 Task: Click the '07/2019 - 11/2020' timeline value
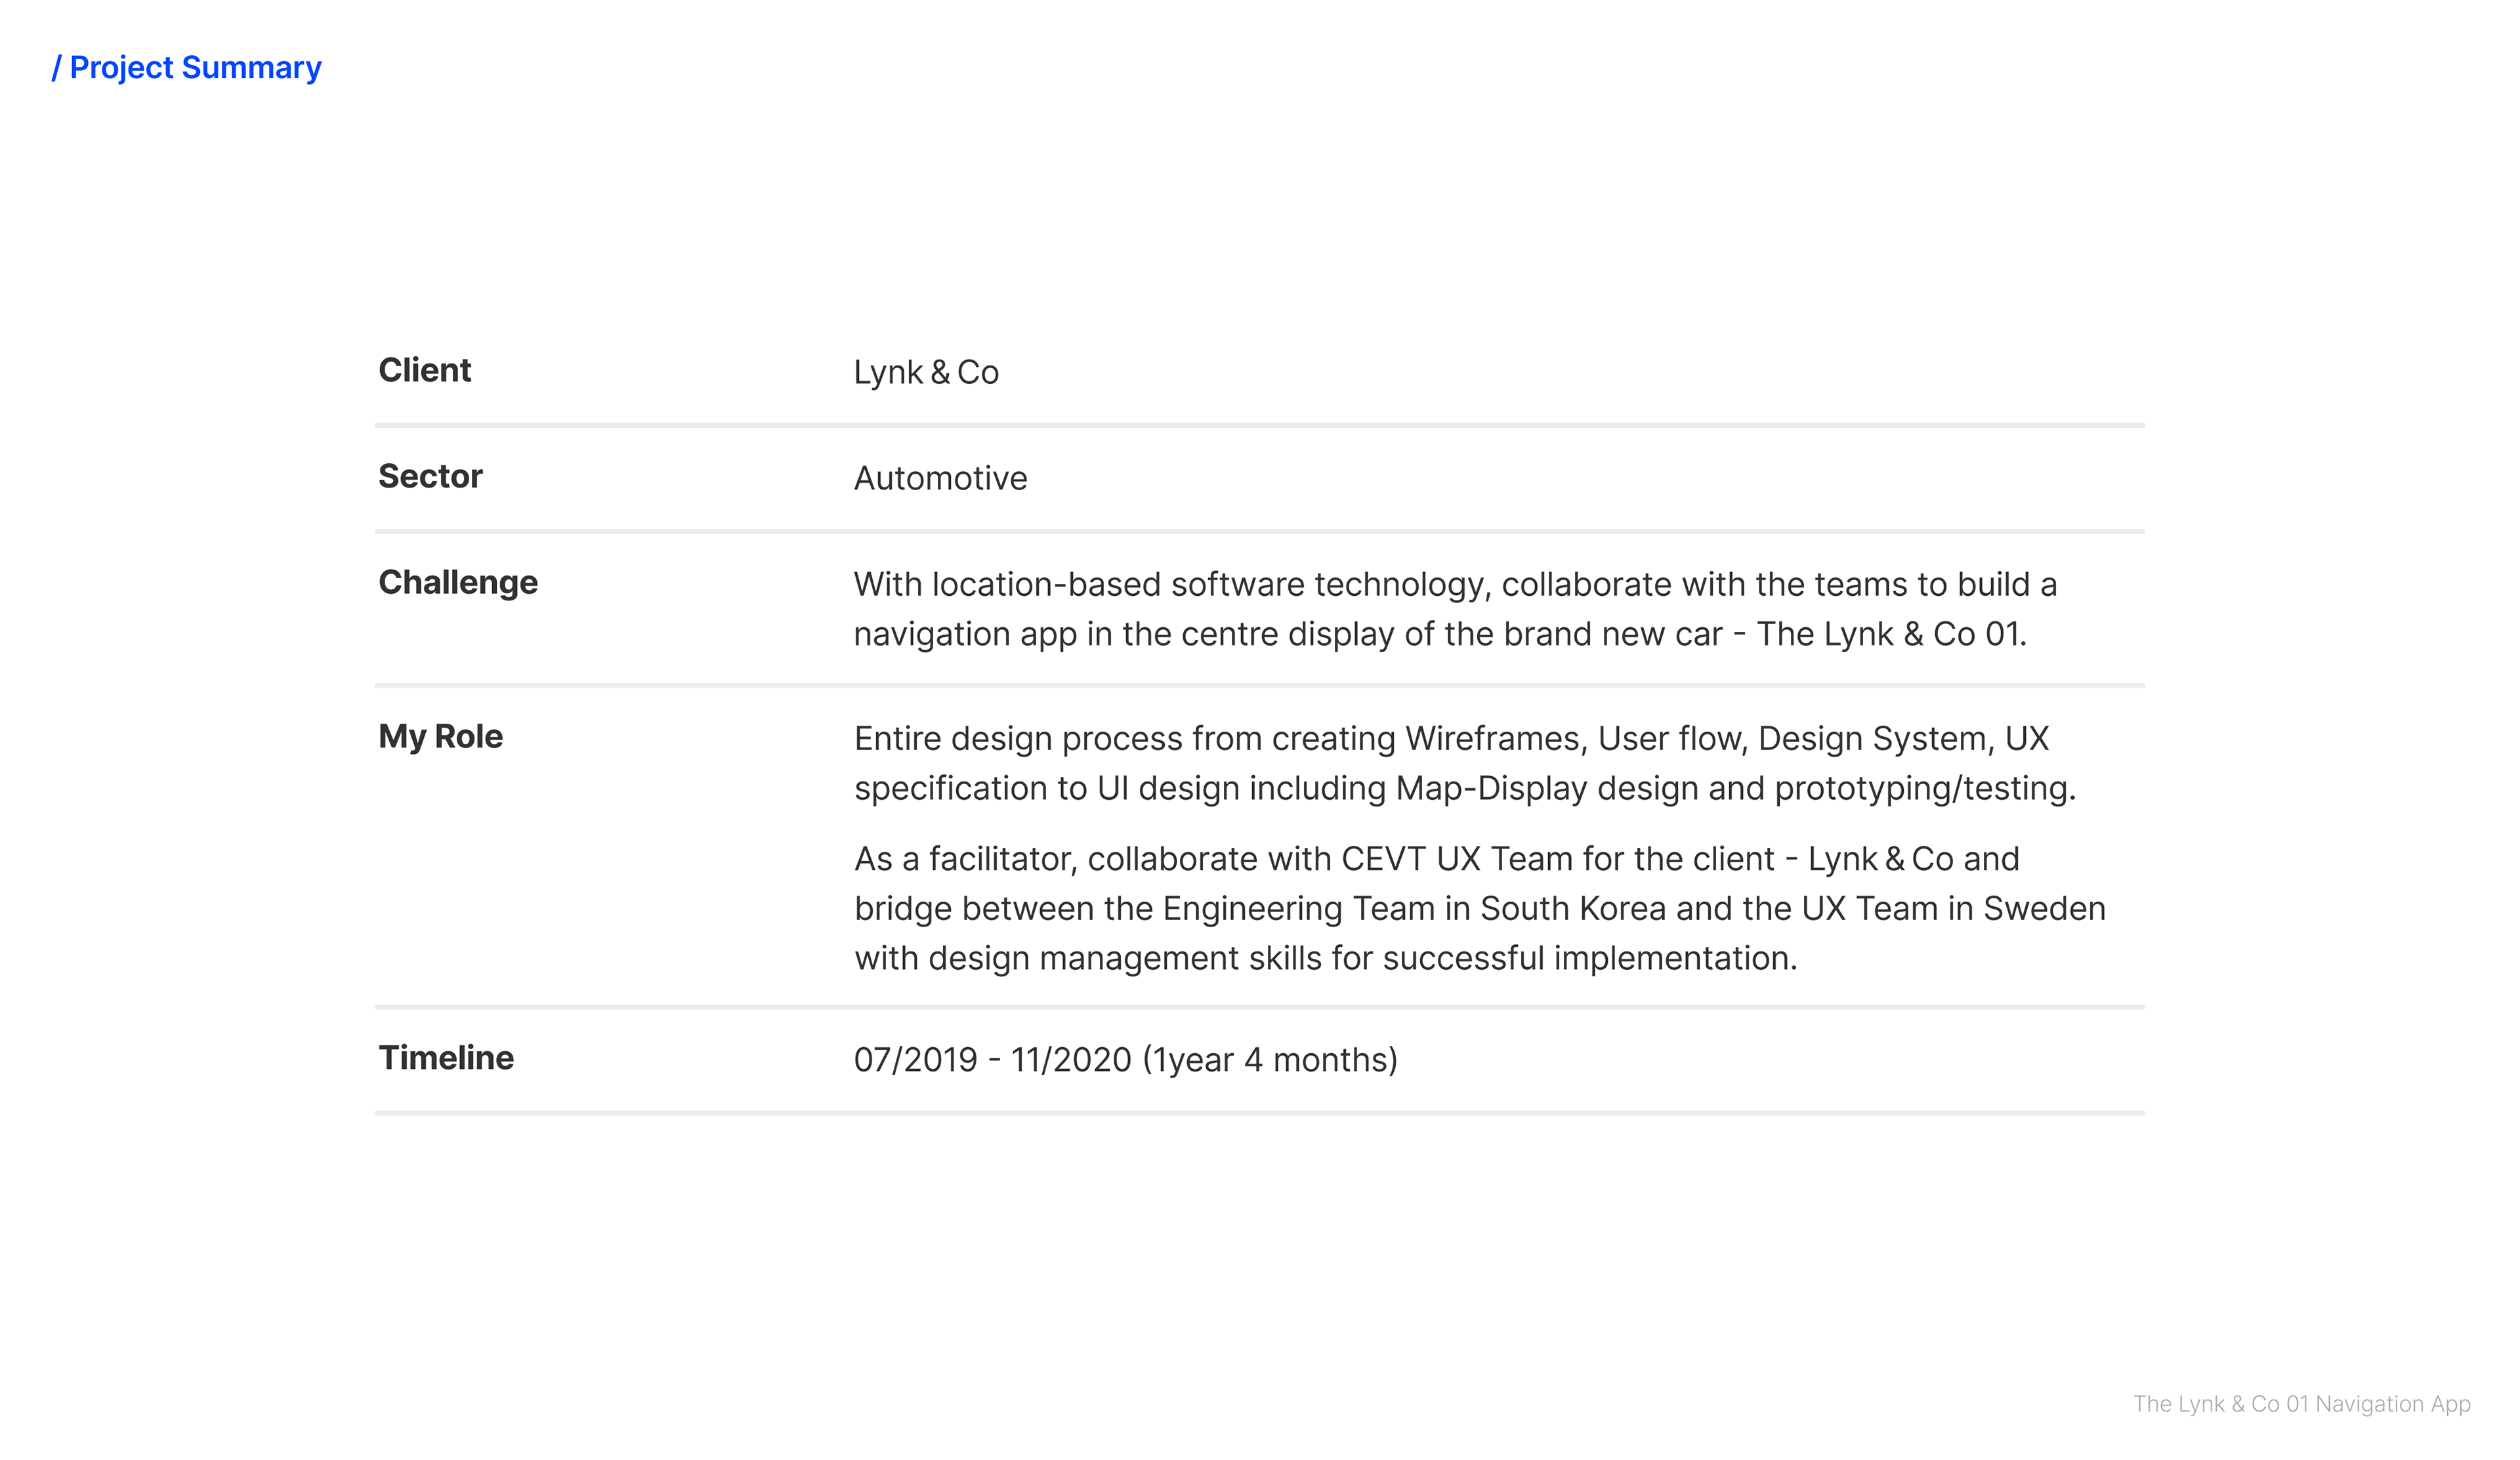click(1126, 1060)
